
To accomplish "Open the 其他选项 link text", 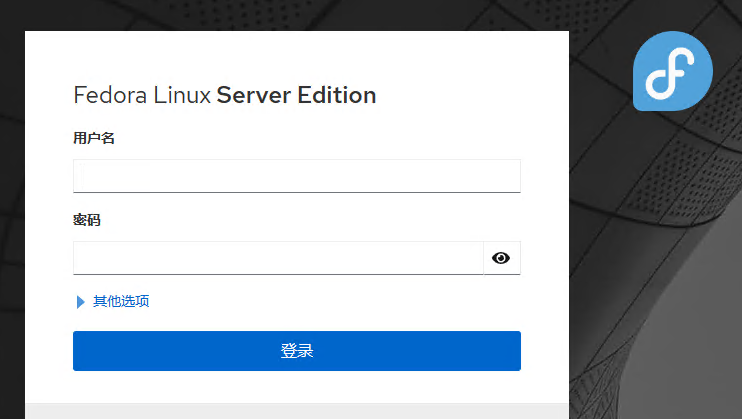I will click(x=121, y=301).
